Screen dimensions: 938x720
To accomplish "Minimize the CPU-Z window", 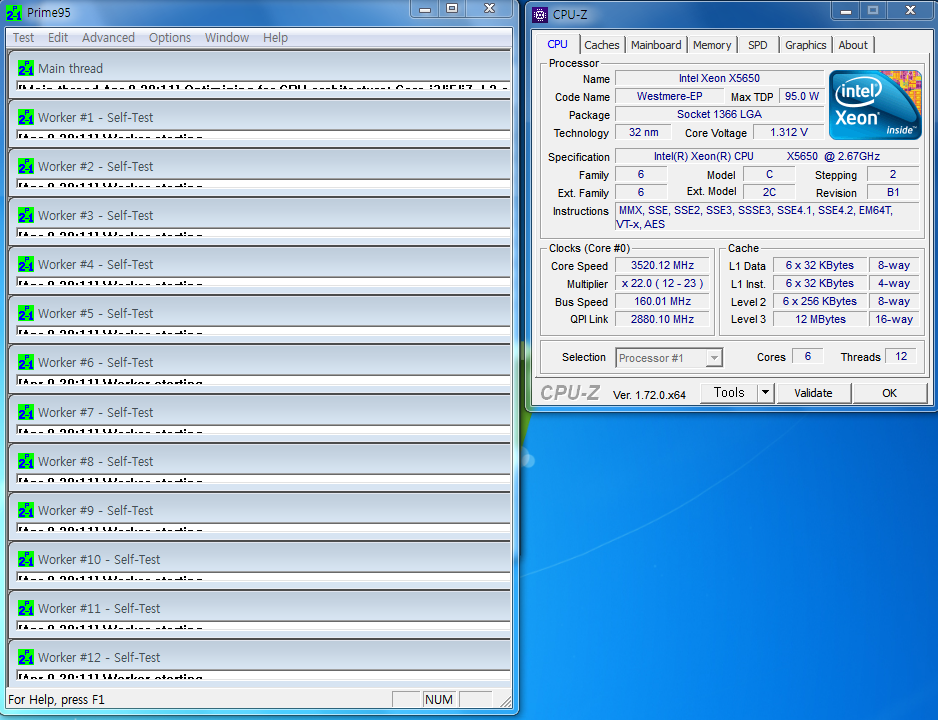I will [846, 11].
